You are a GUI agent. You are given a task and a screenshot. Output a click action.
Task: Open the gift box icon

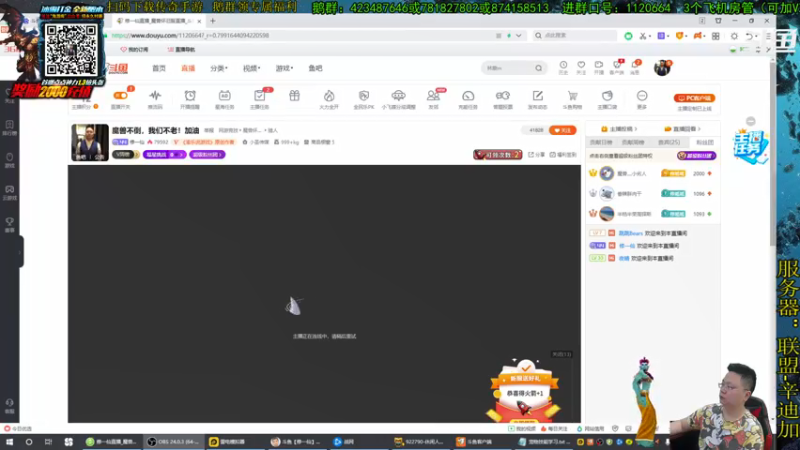point(294,96)
